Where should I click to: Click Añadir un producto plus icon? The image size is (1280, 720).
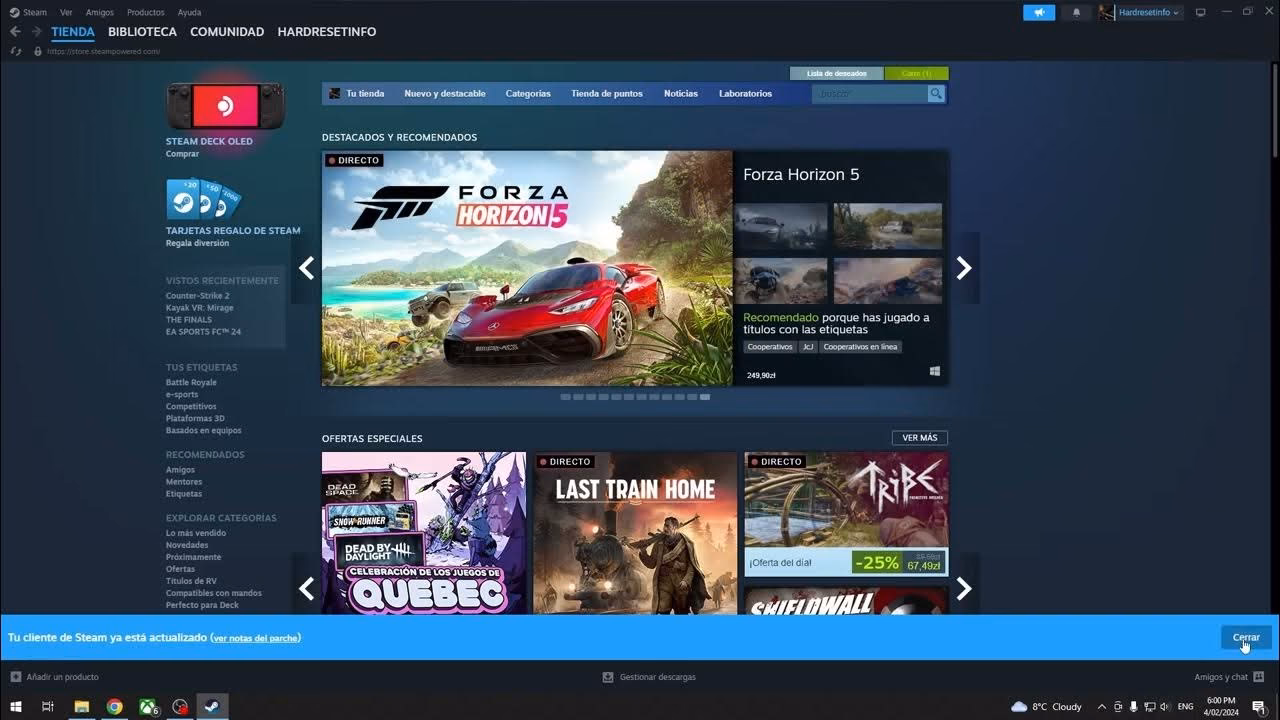[x=16, y=677]
